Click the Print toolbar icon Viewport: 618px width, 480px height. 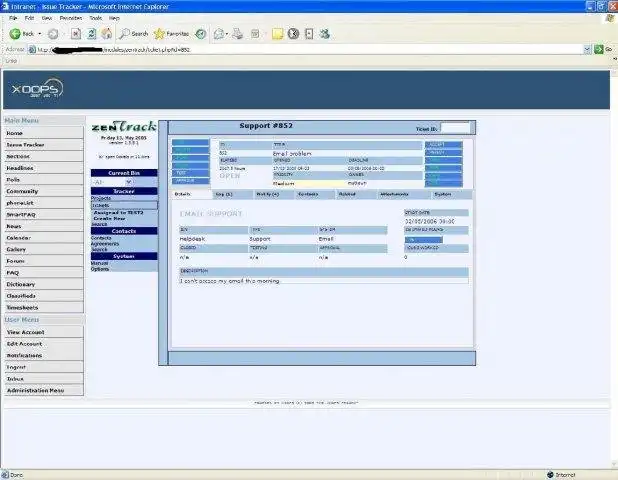pos(237,34)
